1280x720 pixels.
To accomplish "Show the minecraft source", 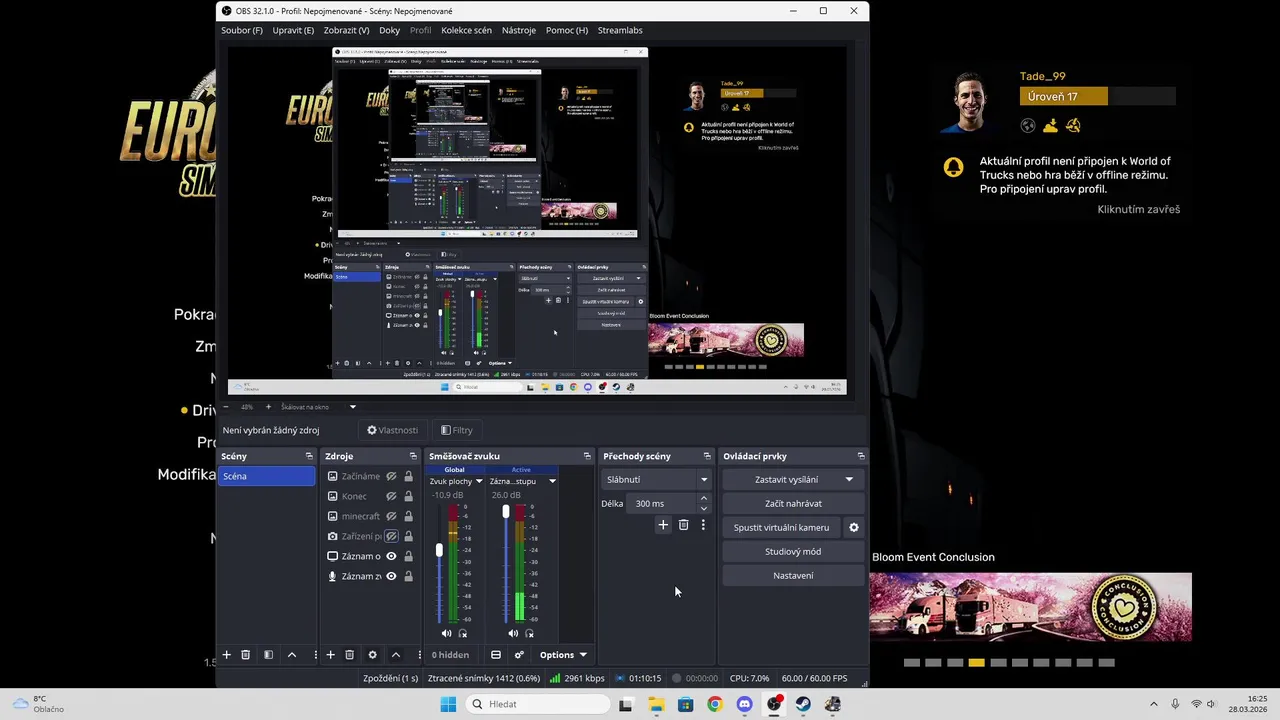I will [391, 516].
